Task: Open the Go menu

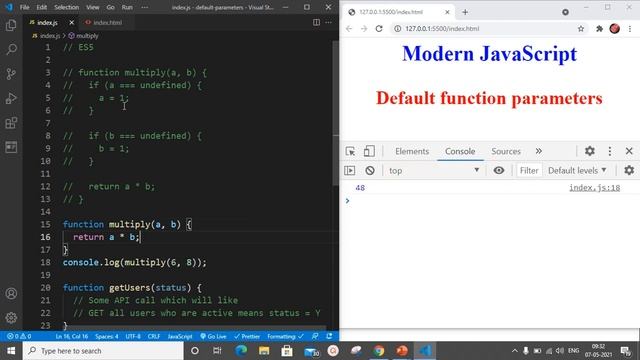Action: click(111, 7)
